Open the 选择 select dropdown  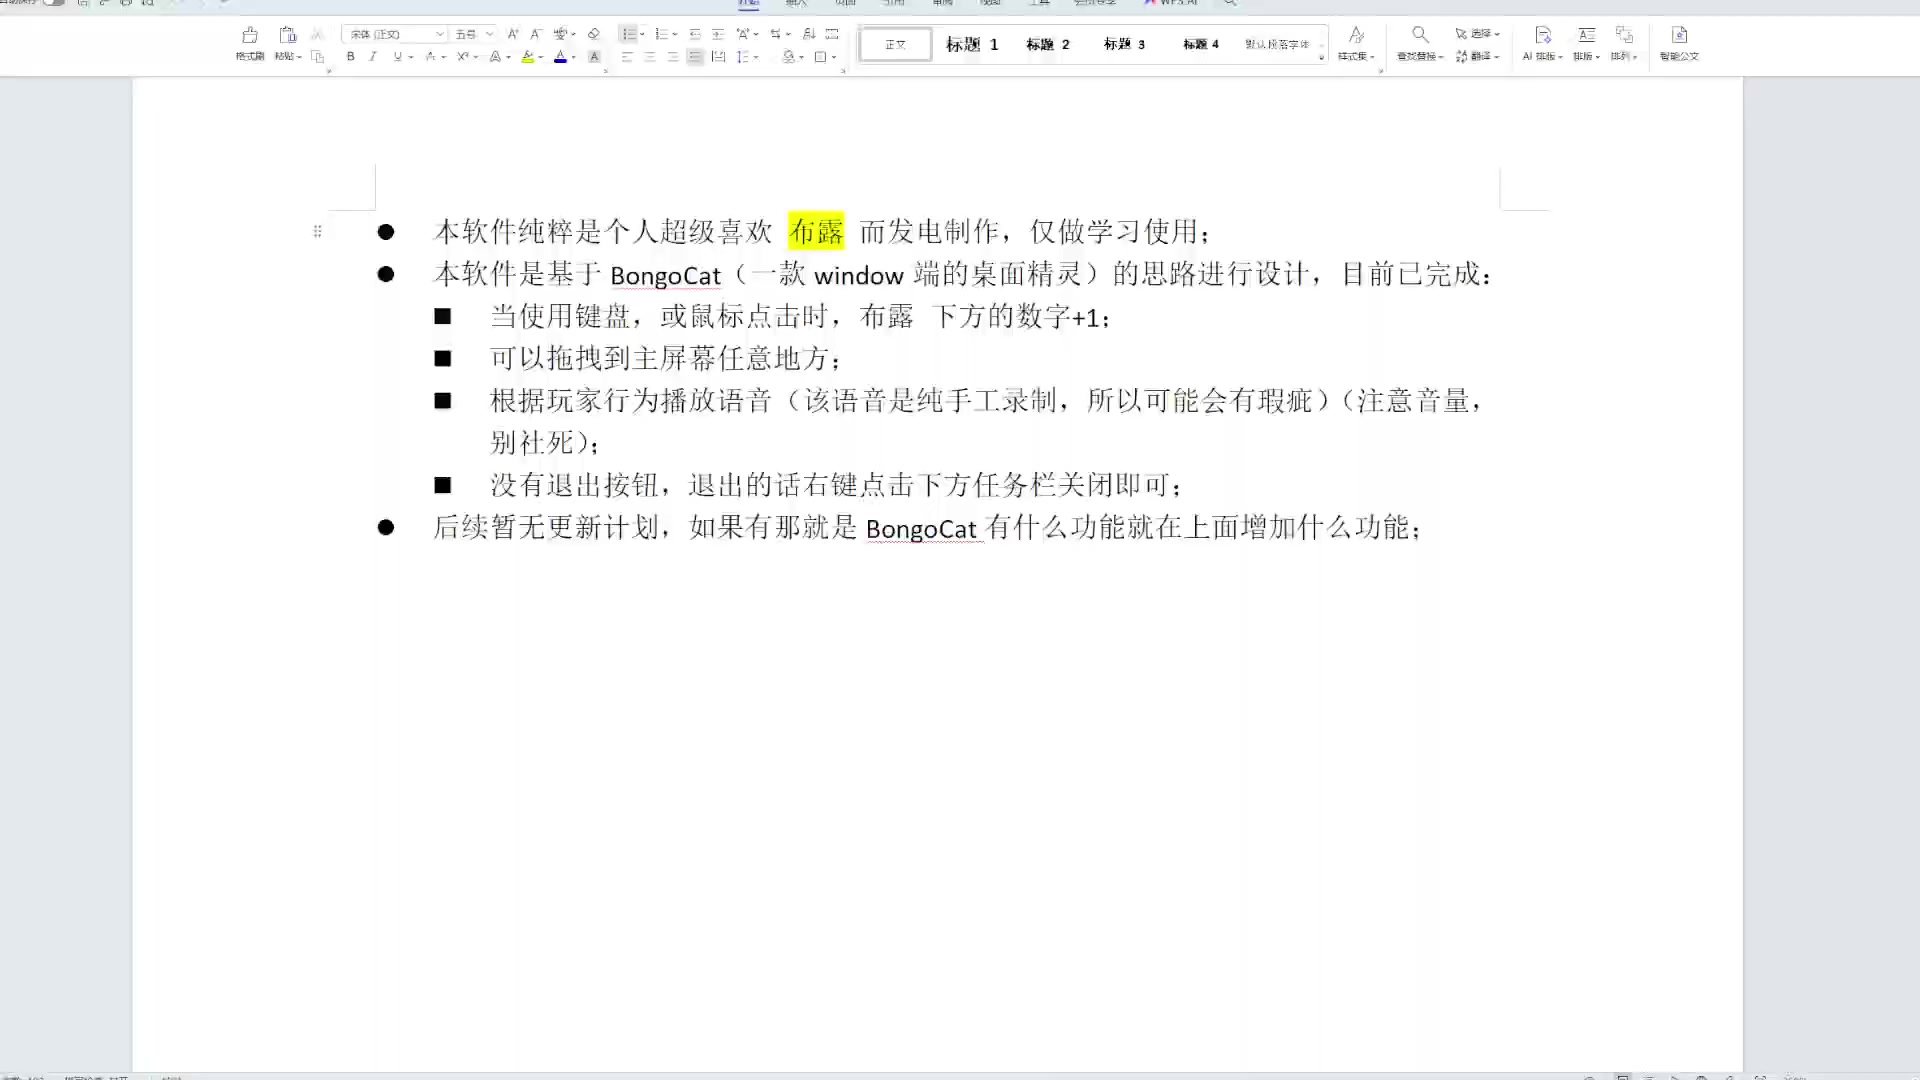click(x=1477, y=34)
